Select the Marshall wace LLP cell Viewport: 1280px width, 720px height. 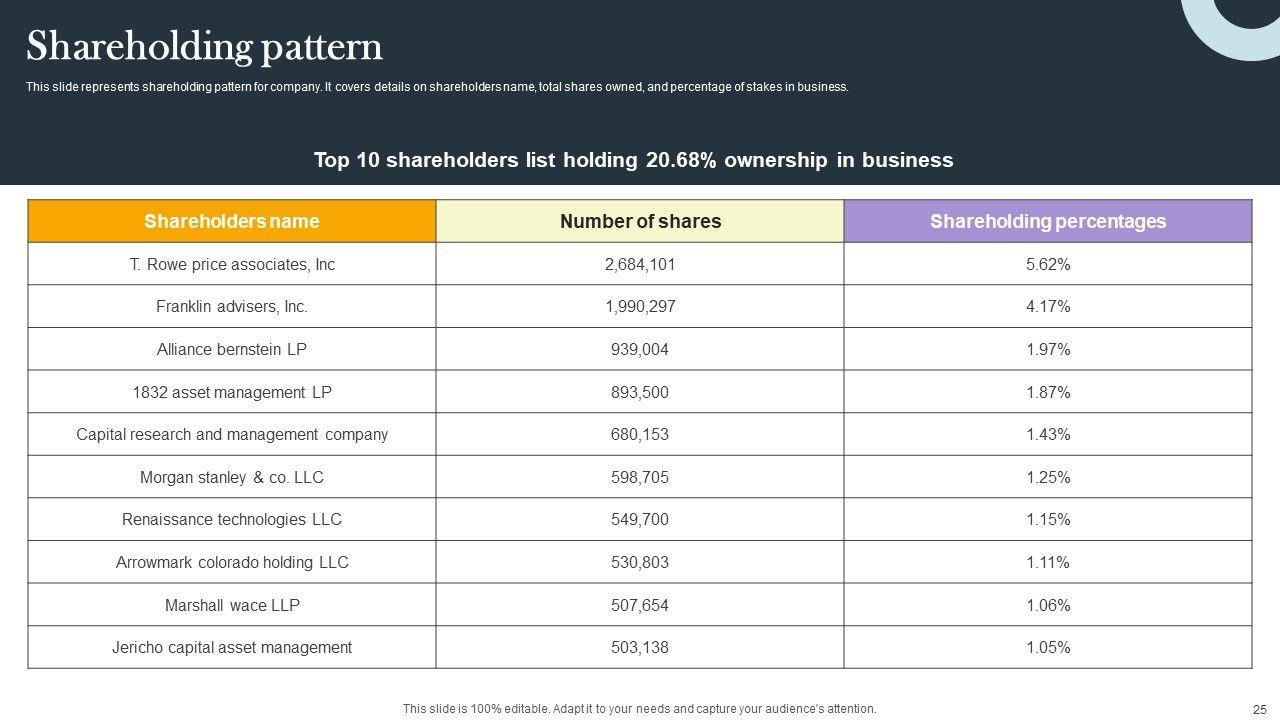click(x=232, y=606)
